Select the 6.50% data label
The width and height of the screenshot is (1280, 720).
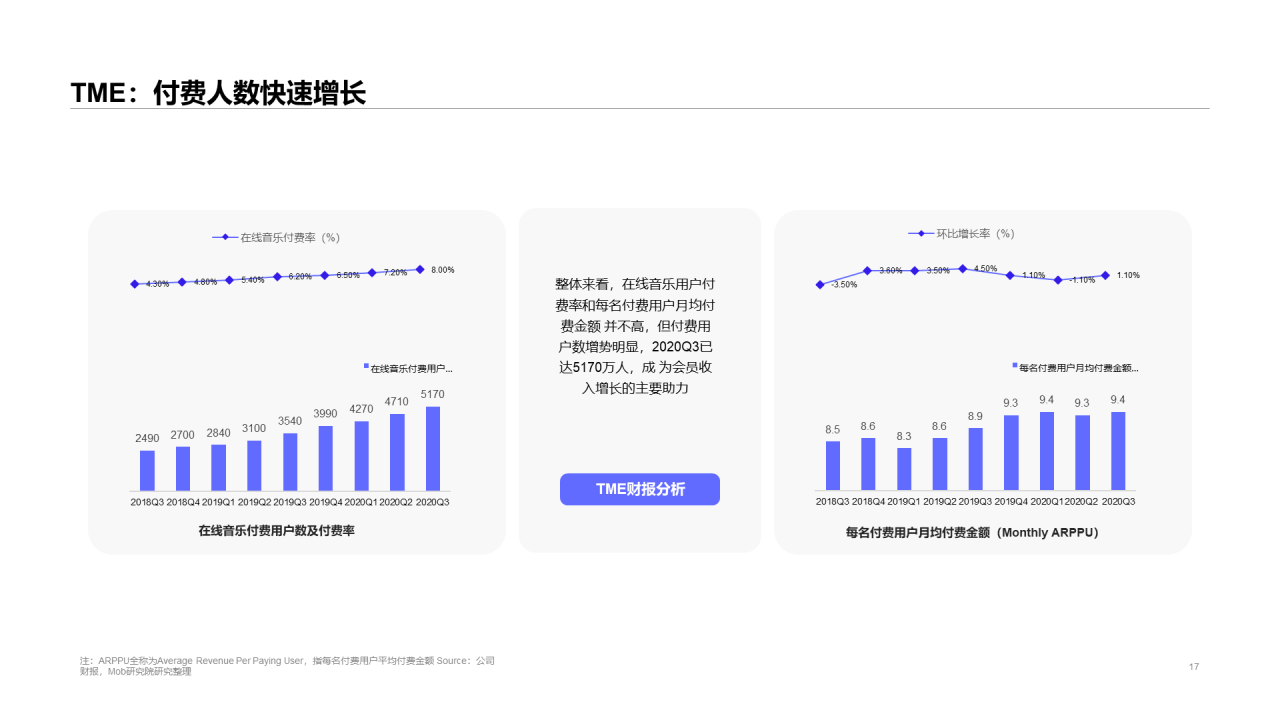click(348, 275)
